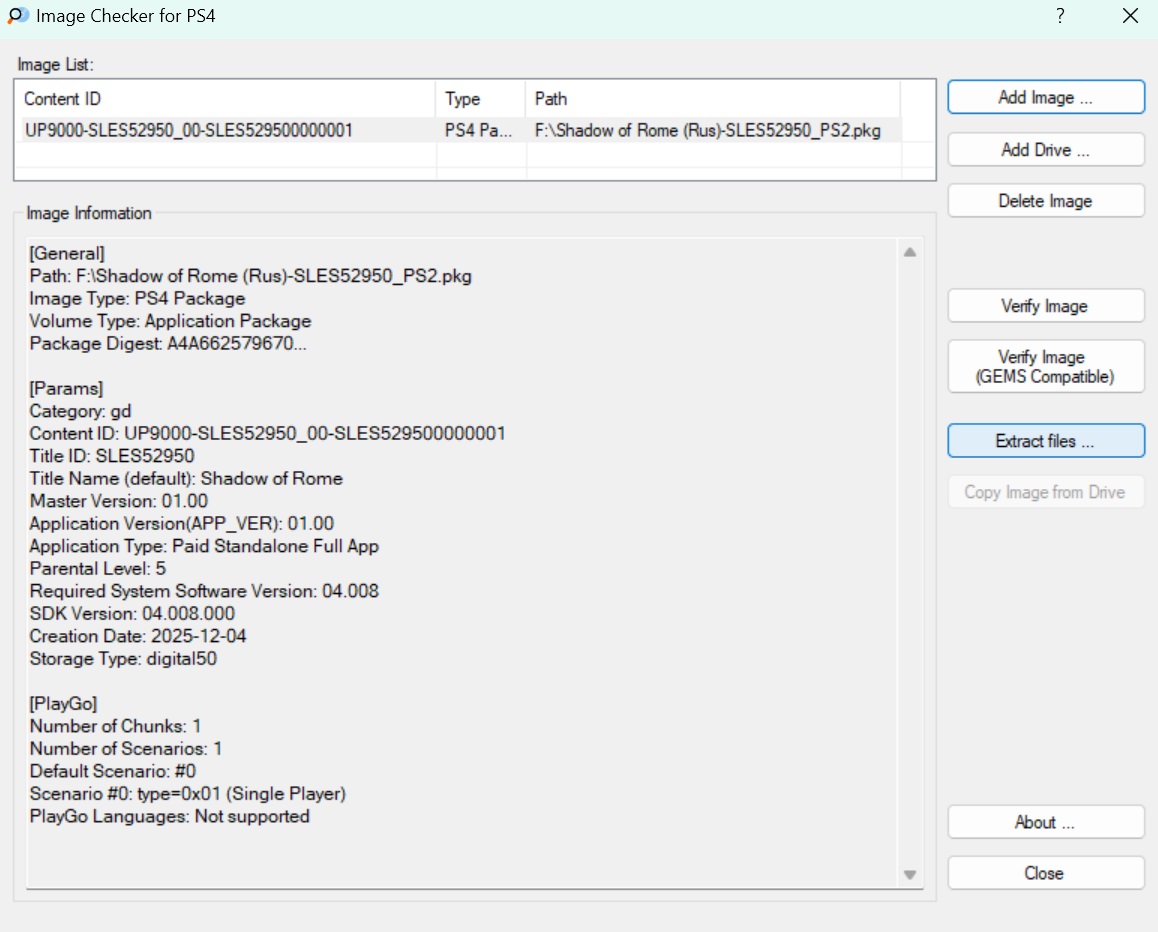Open the Extract files dialog
1158x932 pixels.
point(1045,441)
